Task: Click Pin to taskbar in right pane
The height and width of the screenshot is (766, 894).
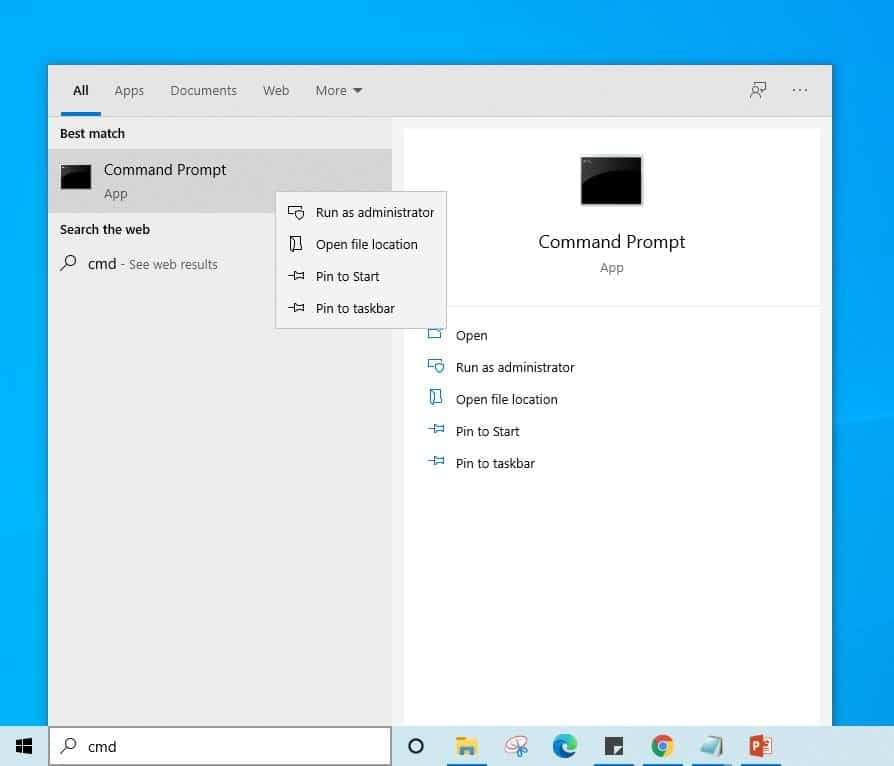Action: 495,463
